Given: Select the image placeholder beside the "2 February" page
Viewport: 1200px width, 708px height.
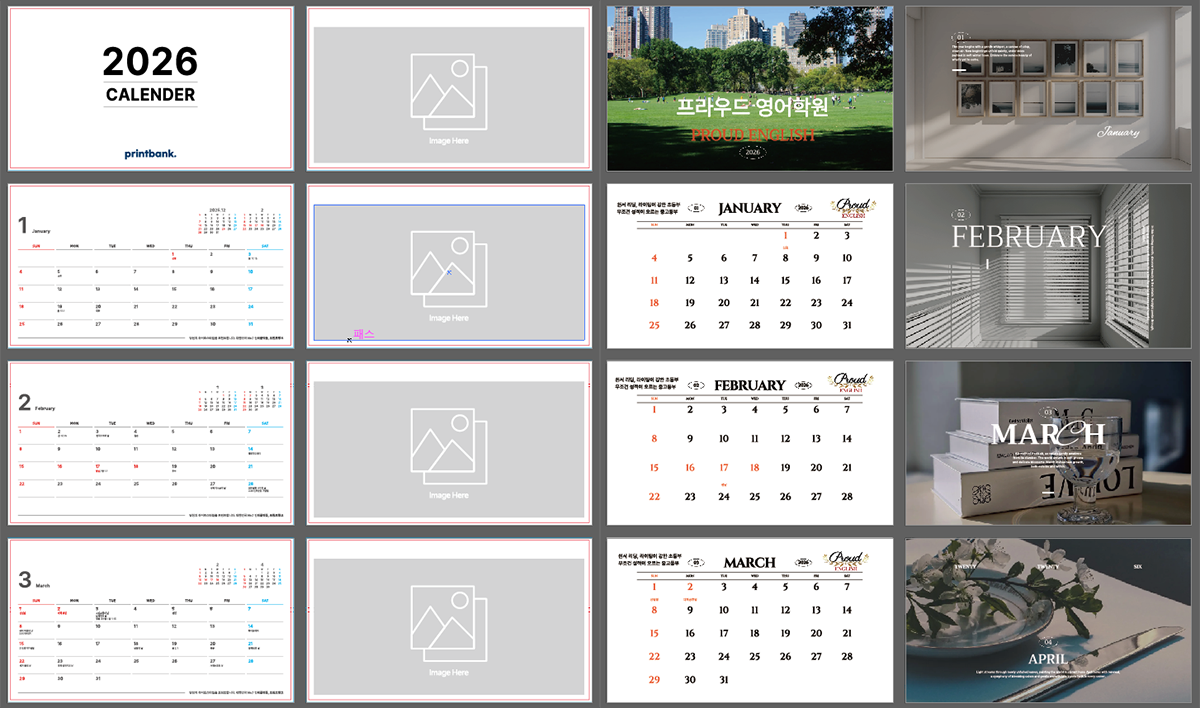Looking at the screenshot, I should 448,451.
